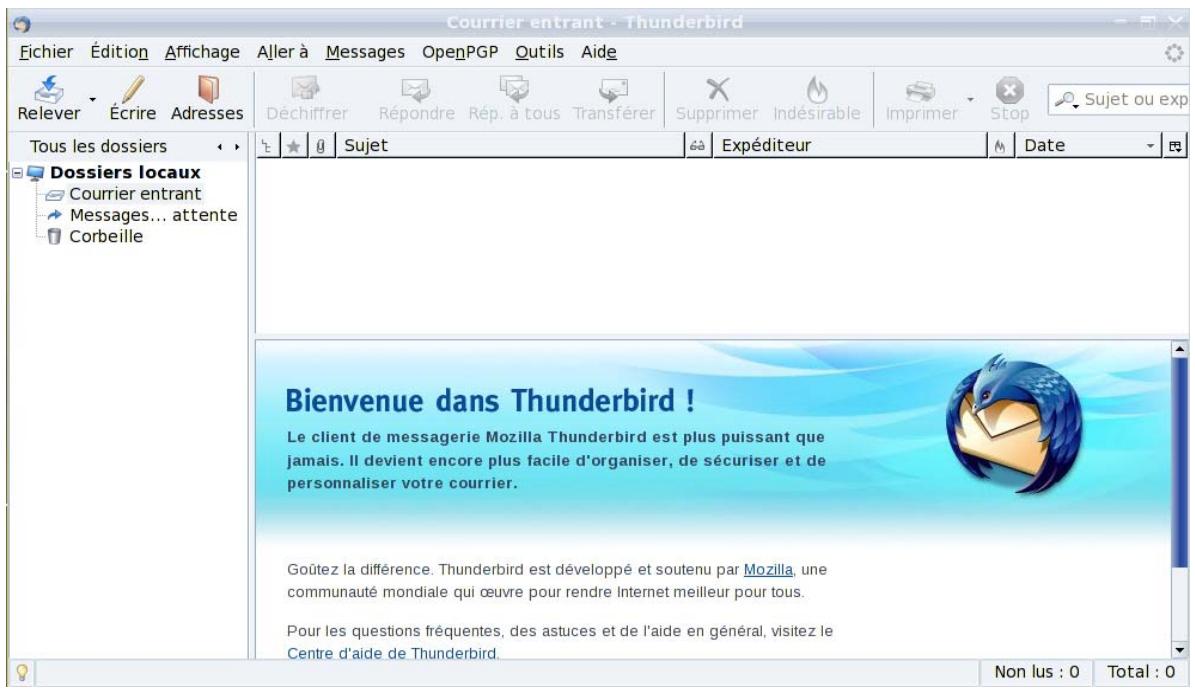Screen dimensions: 1195x690
Task: Switch to next folder view arrow
Action: (237, 146)
